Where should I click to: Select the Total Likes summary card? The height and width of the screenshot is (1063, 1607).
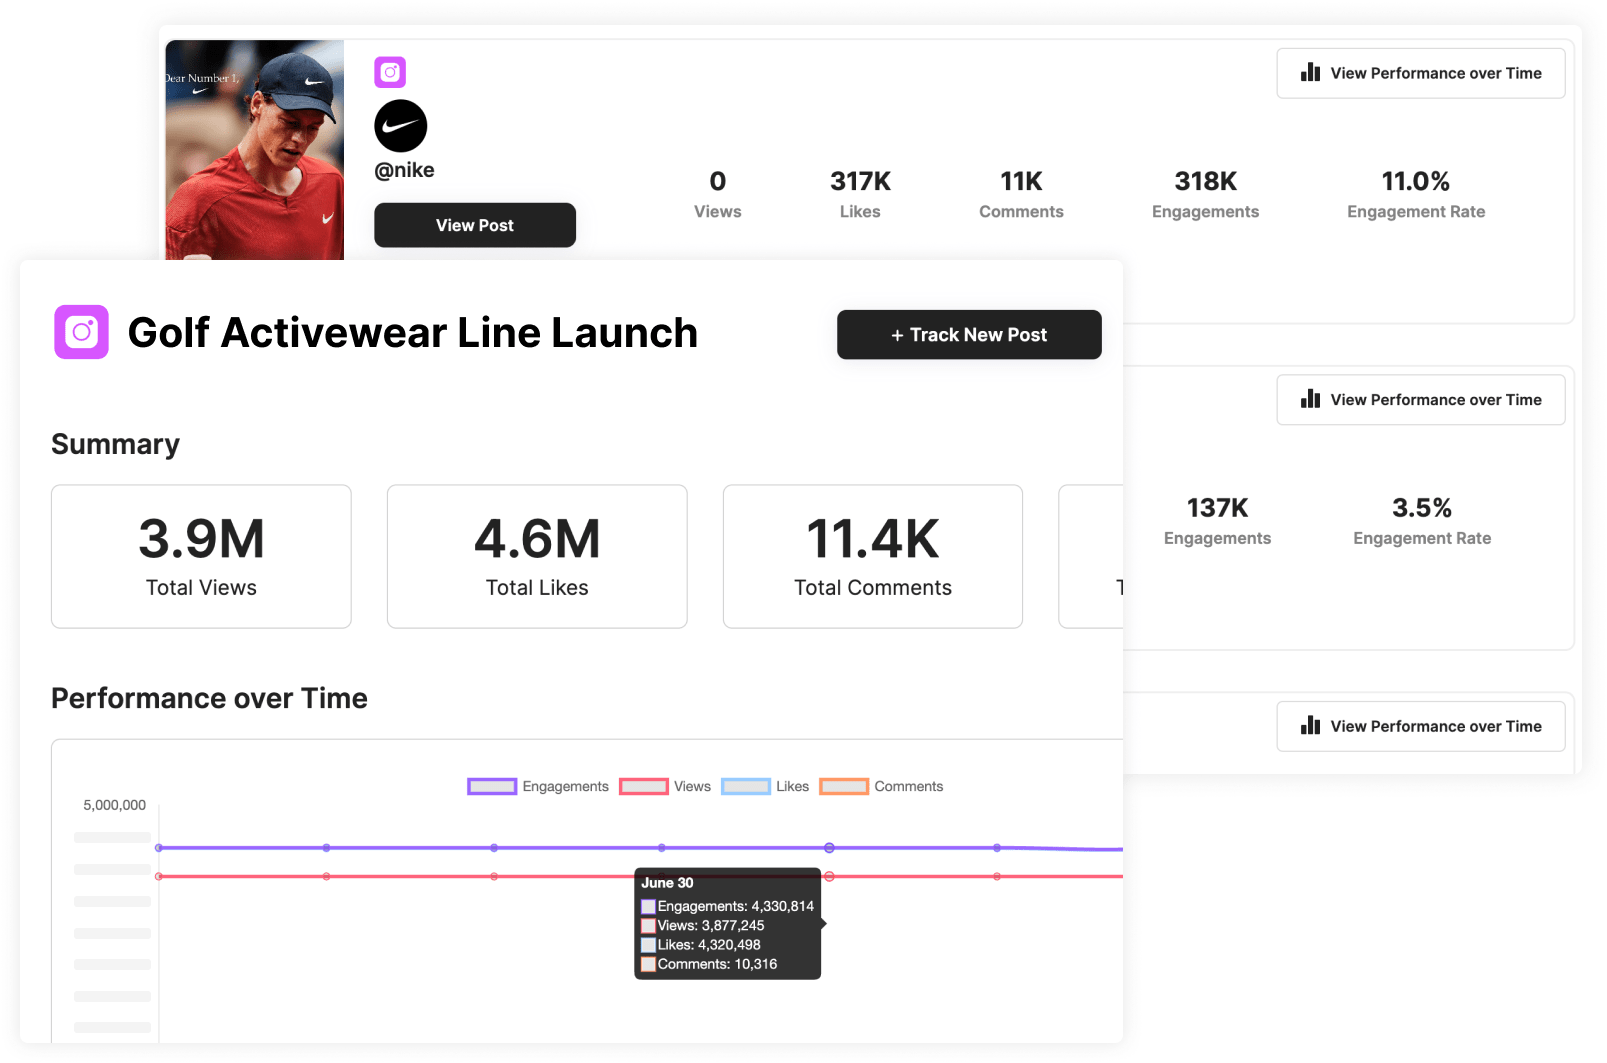pos(537,556)
